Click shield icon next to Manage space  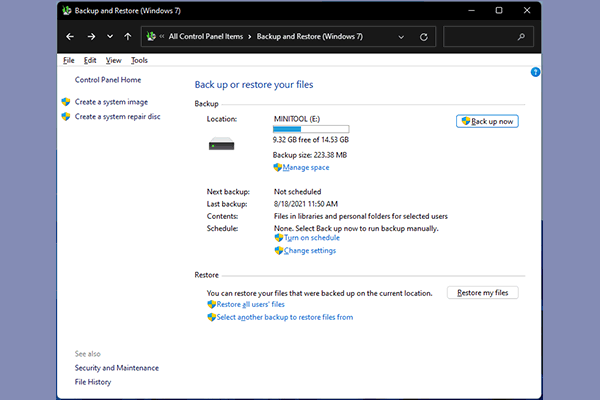click(277, 167)
